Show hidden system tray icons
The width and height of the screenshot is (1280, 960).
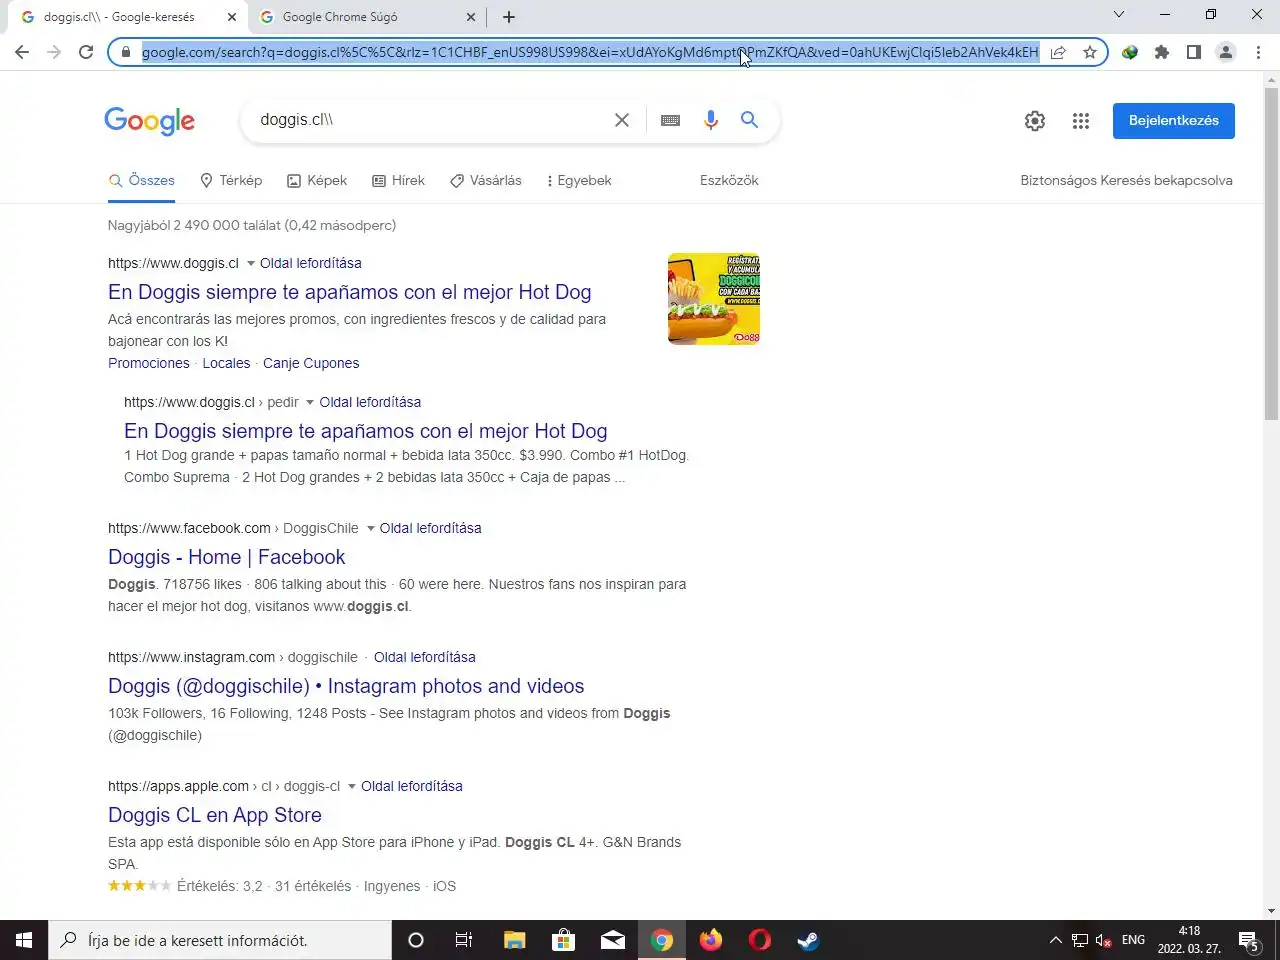click(1055, 940)
